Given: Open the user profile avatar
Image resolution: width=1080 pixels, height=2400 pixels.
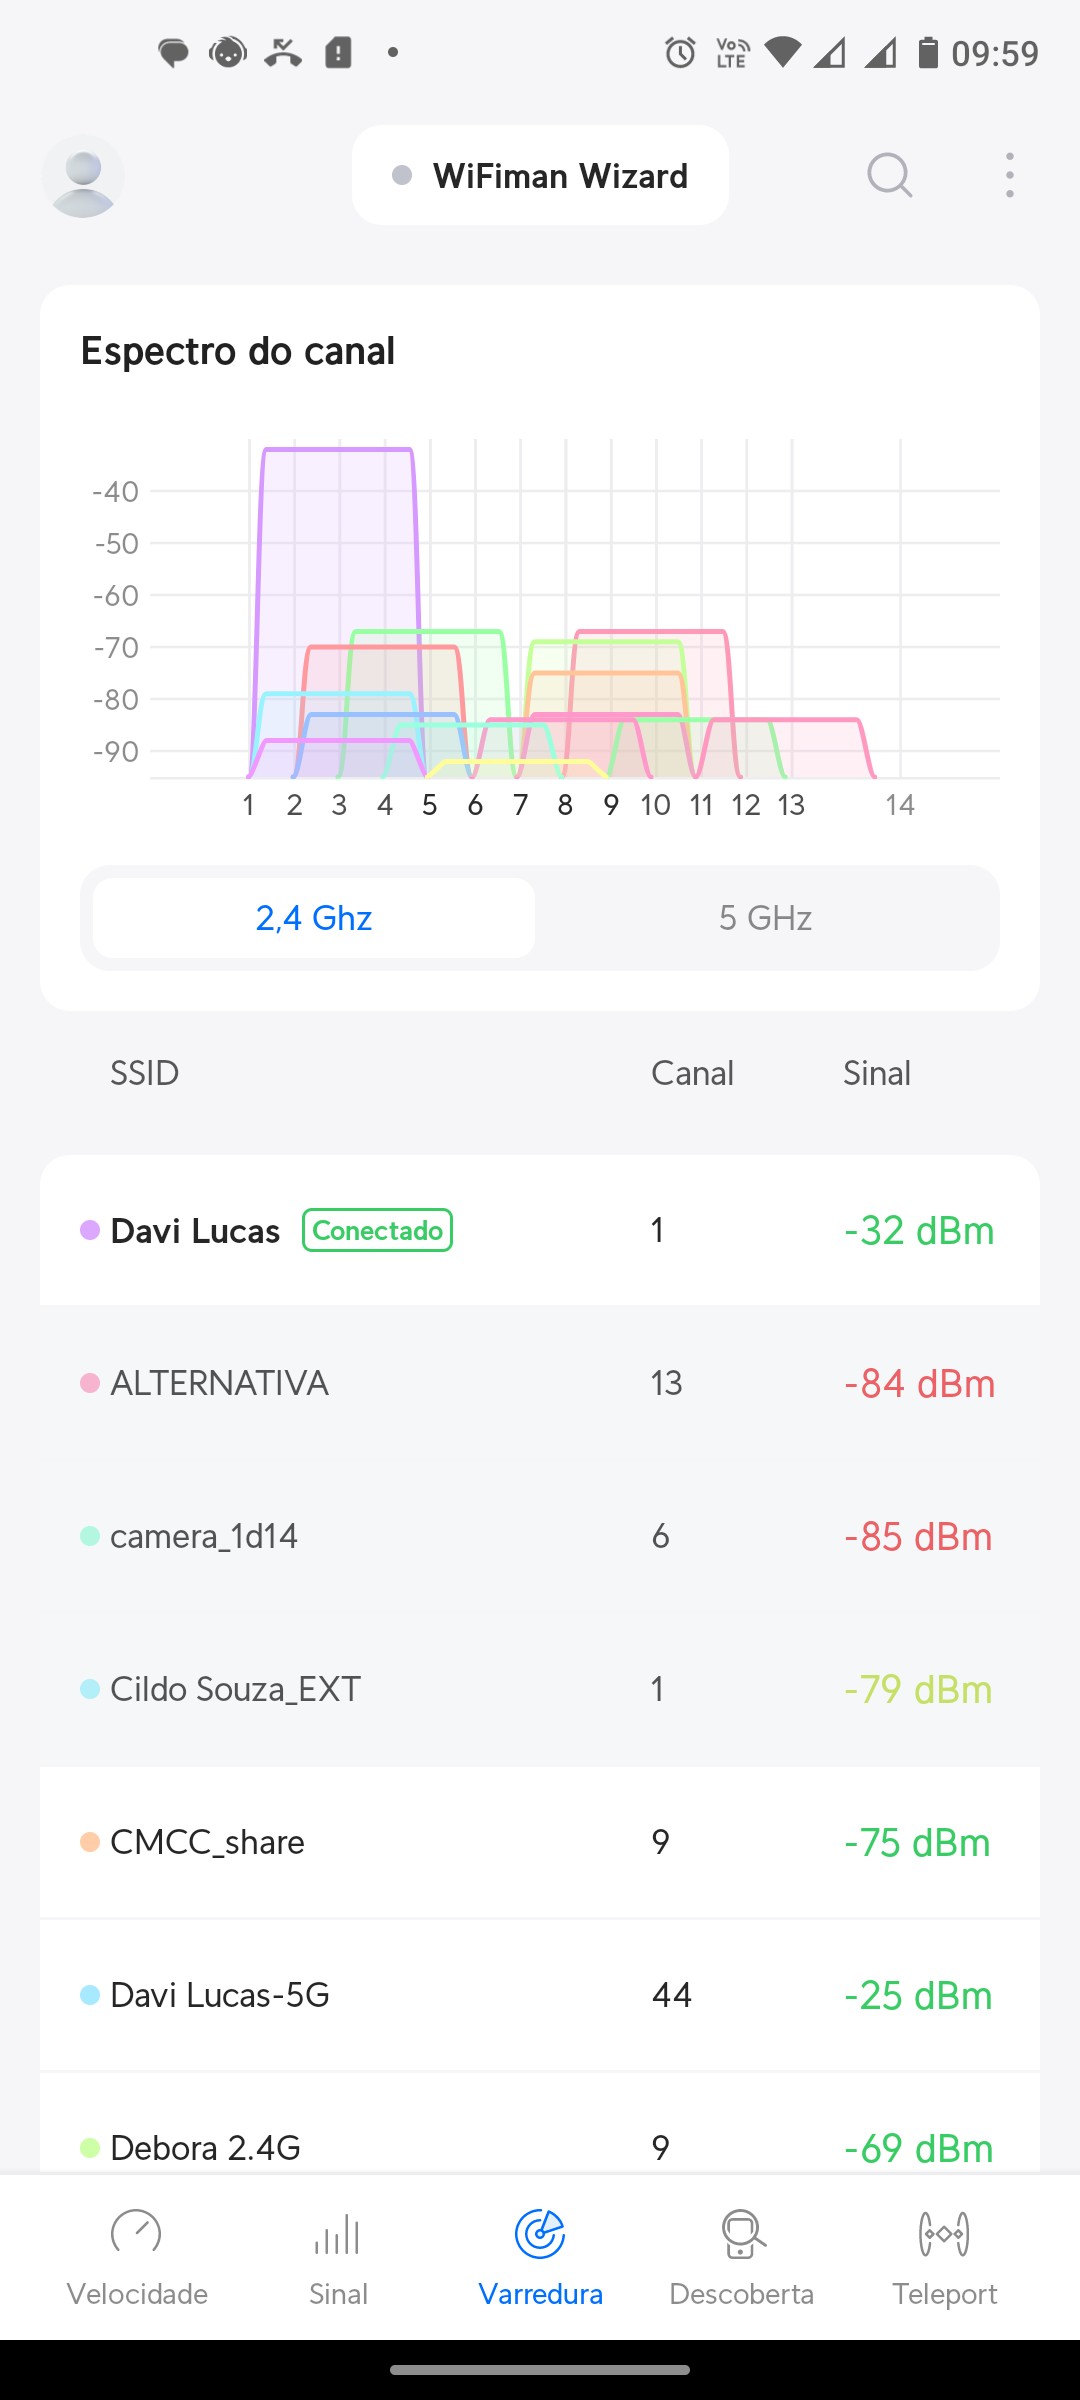Looking at the screenshot, I should click(x=83, y=176).
